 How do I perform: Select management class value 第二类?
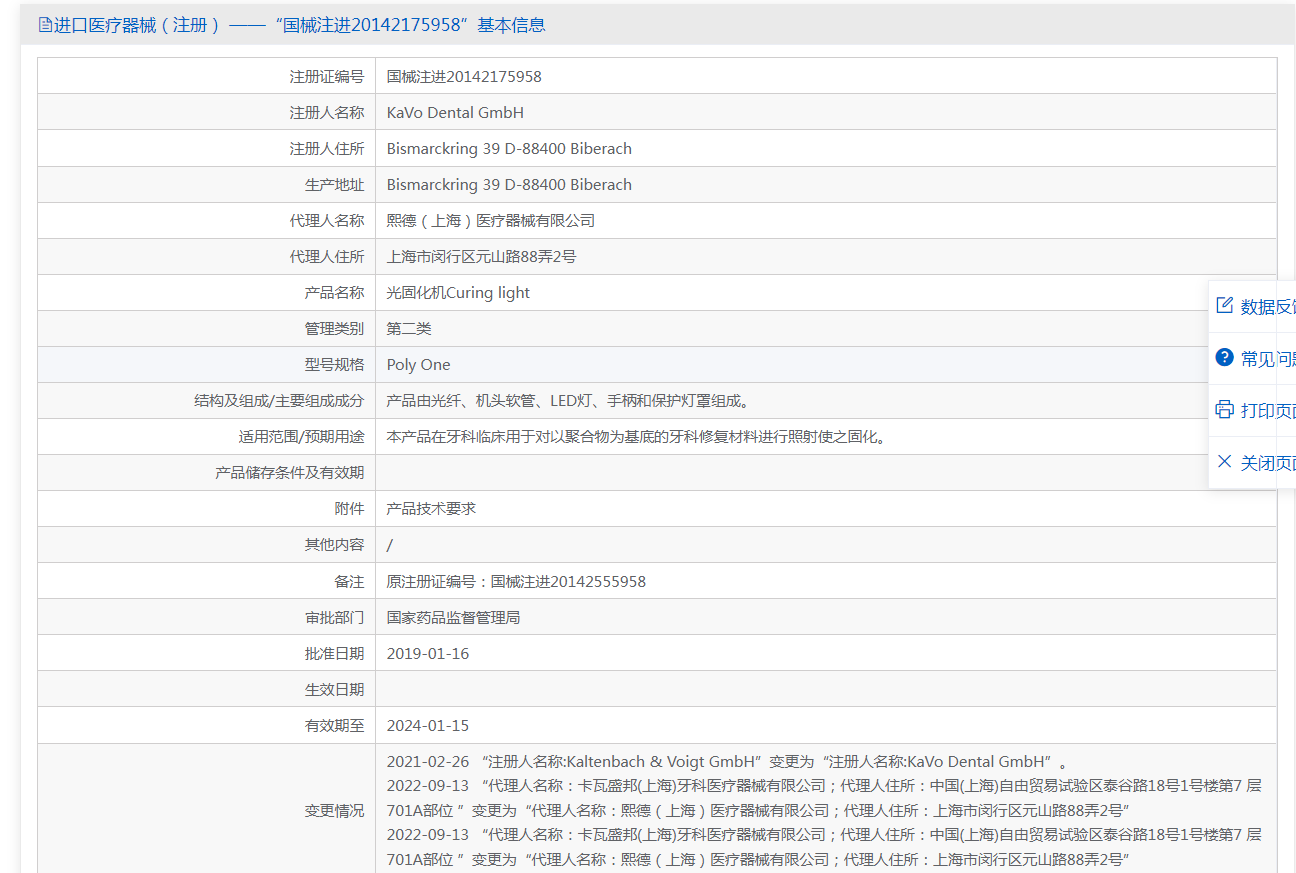409,328
